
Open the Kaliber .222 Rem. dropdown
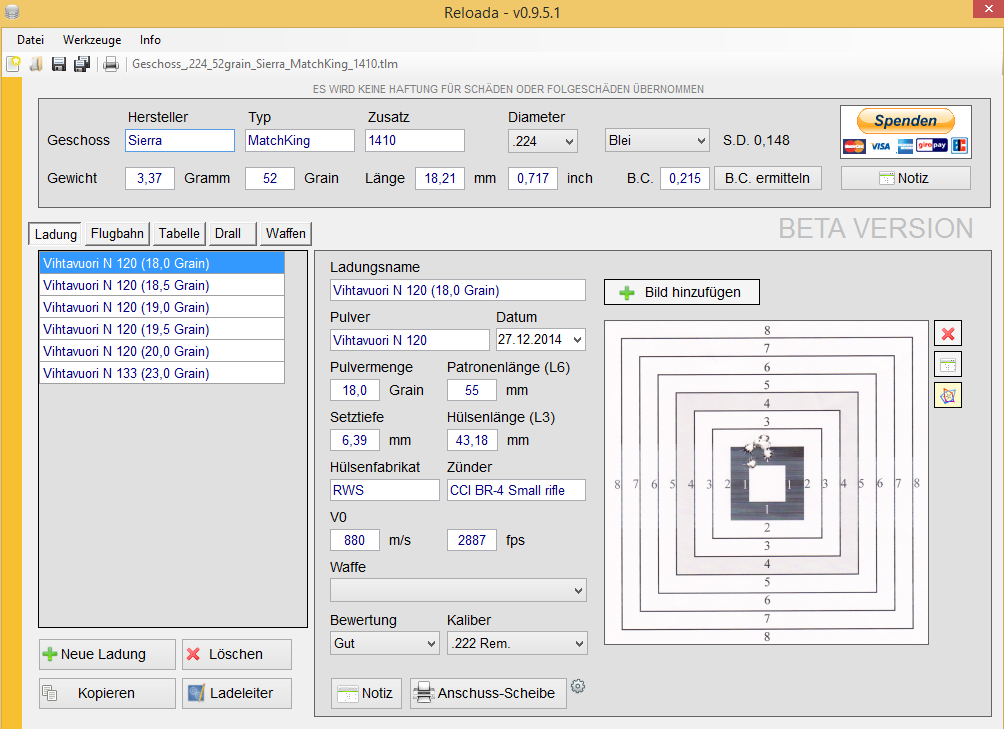(x=517, y=643)
